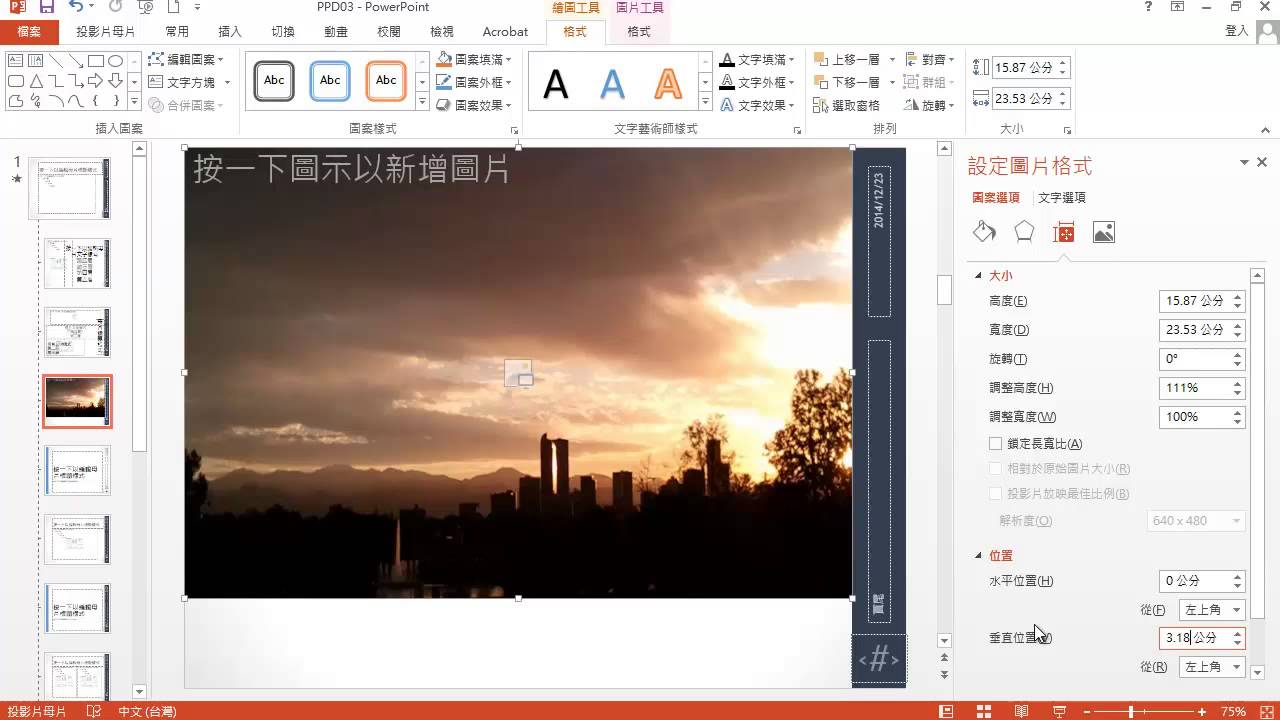Select the right arrow shape
The image size is (1280, 720).
(96, 81)
